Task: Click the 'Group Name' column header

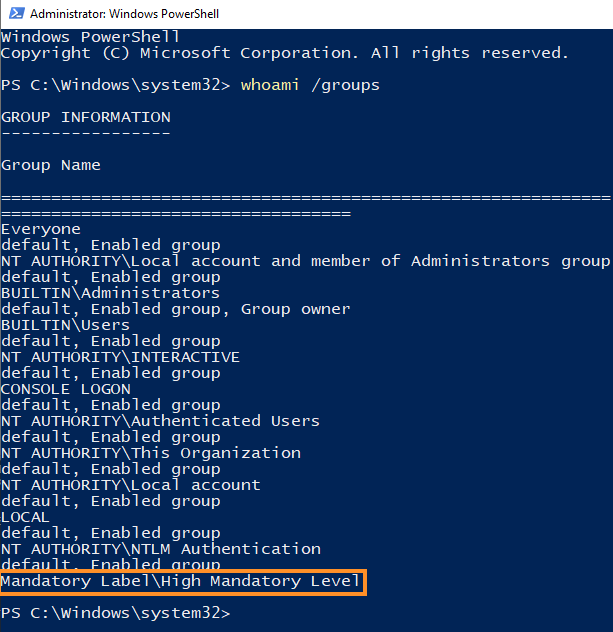Action: [51, 165]
